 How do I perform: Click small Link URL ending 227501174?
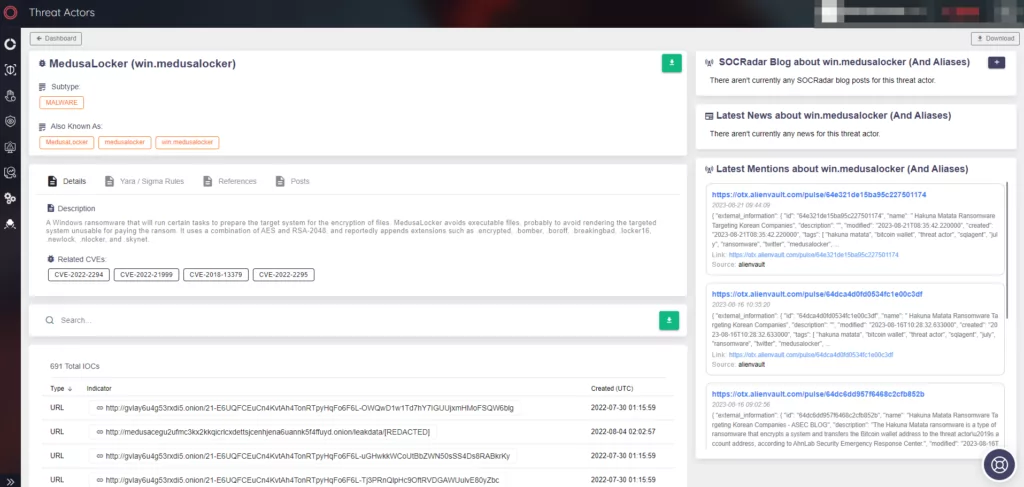click(x=814, y=255)
